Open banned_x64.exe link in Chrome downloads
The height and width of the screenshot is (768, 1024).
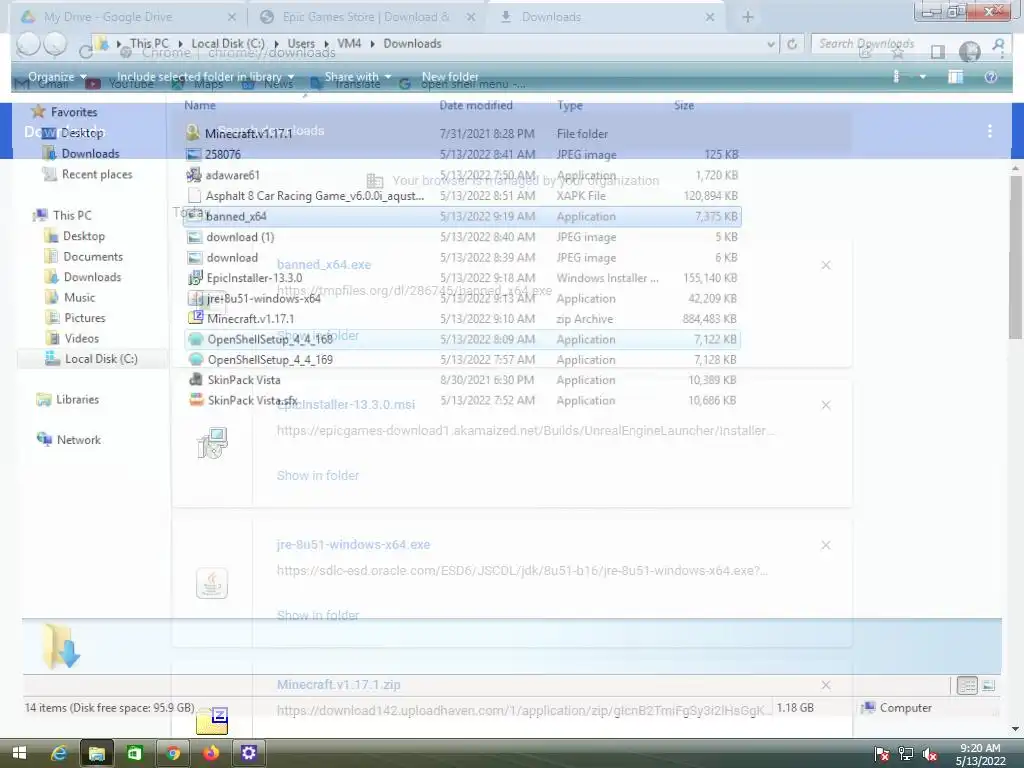[324, 264]
